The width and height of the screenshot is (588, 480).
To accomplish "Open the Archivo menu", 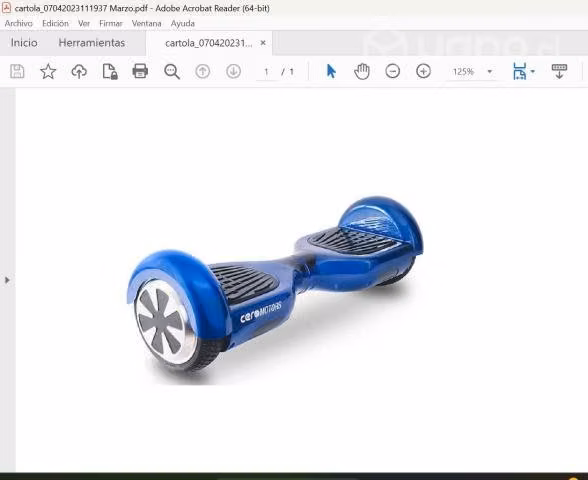I will [x=19, y=23].
